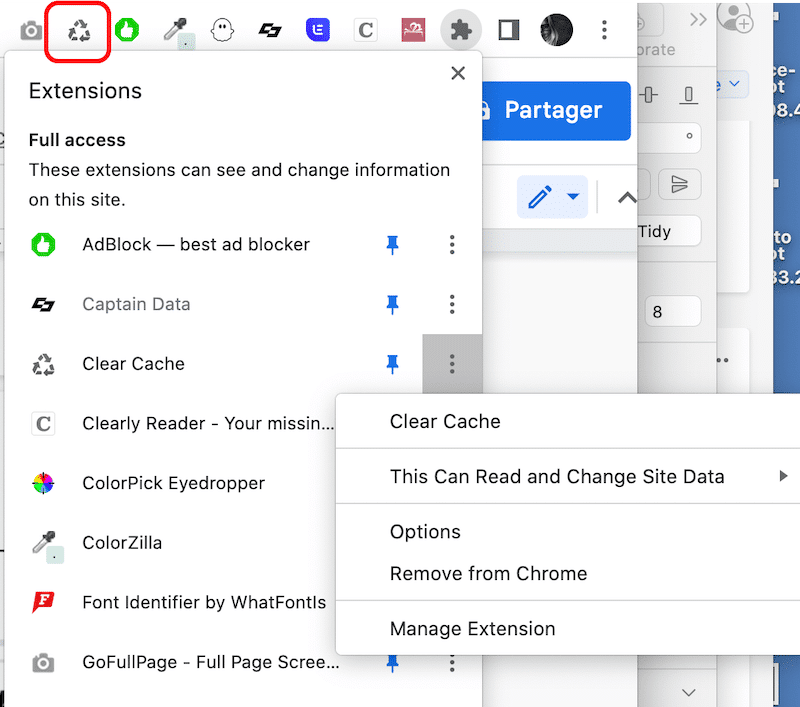Open the AdBlock toolbar icon
The width and height of the screenshot is (800, 707).
click(126, 29)
